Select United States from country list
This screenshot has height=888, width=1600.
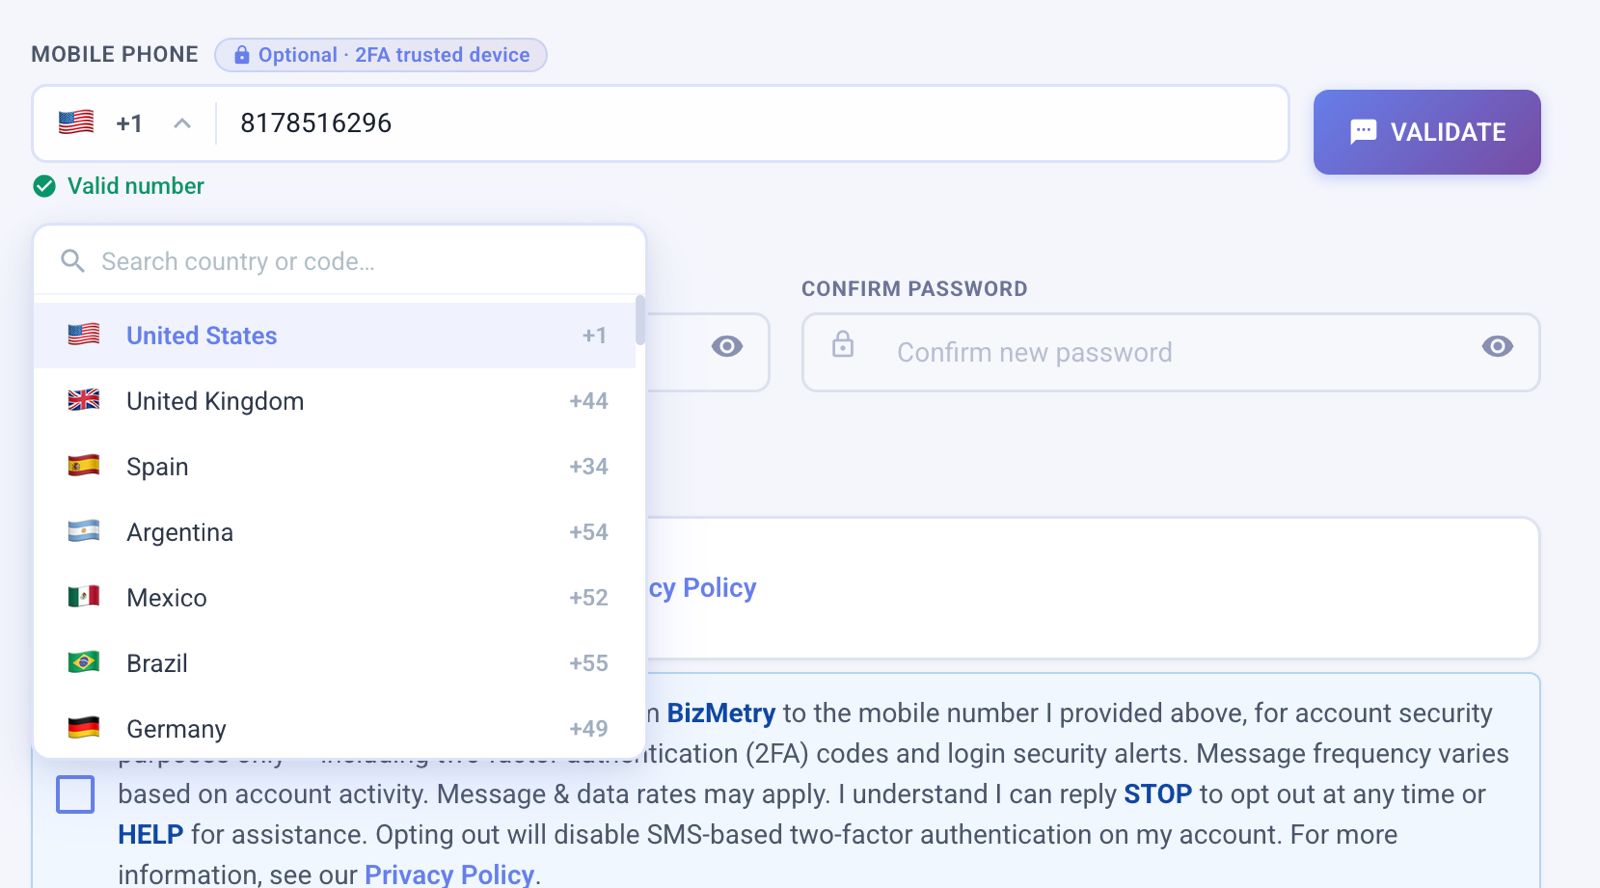pos(335,336)
